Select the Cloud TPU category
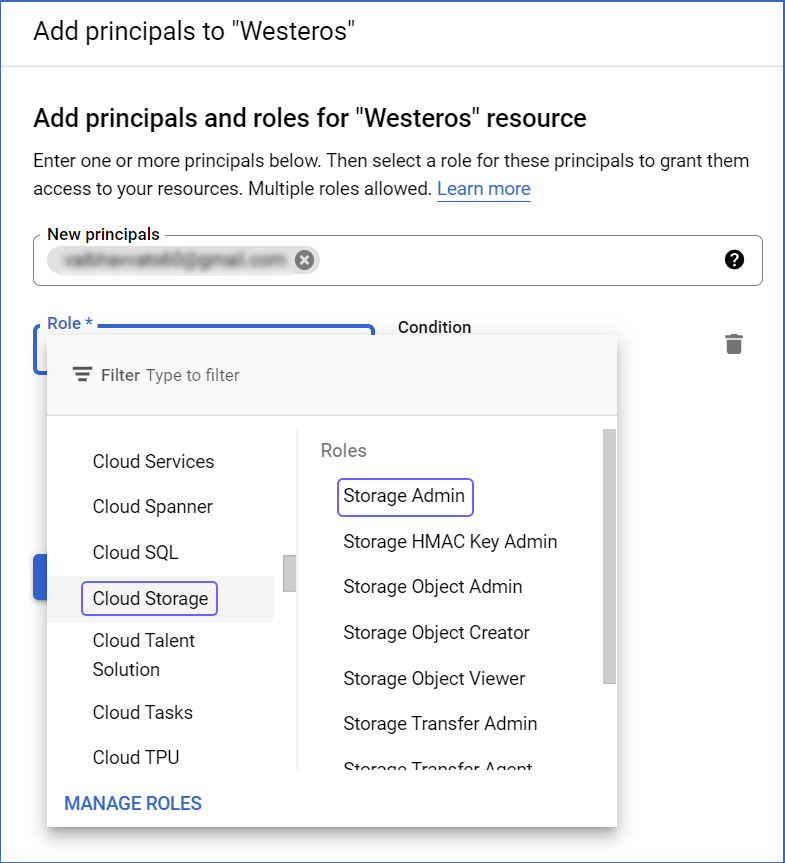785x863 pixels. (x=136, y=757)
